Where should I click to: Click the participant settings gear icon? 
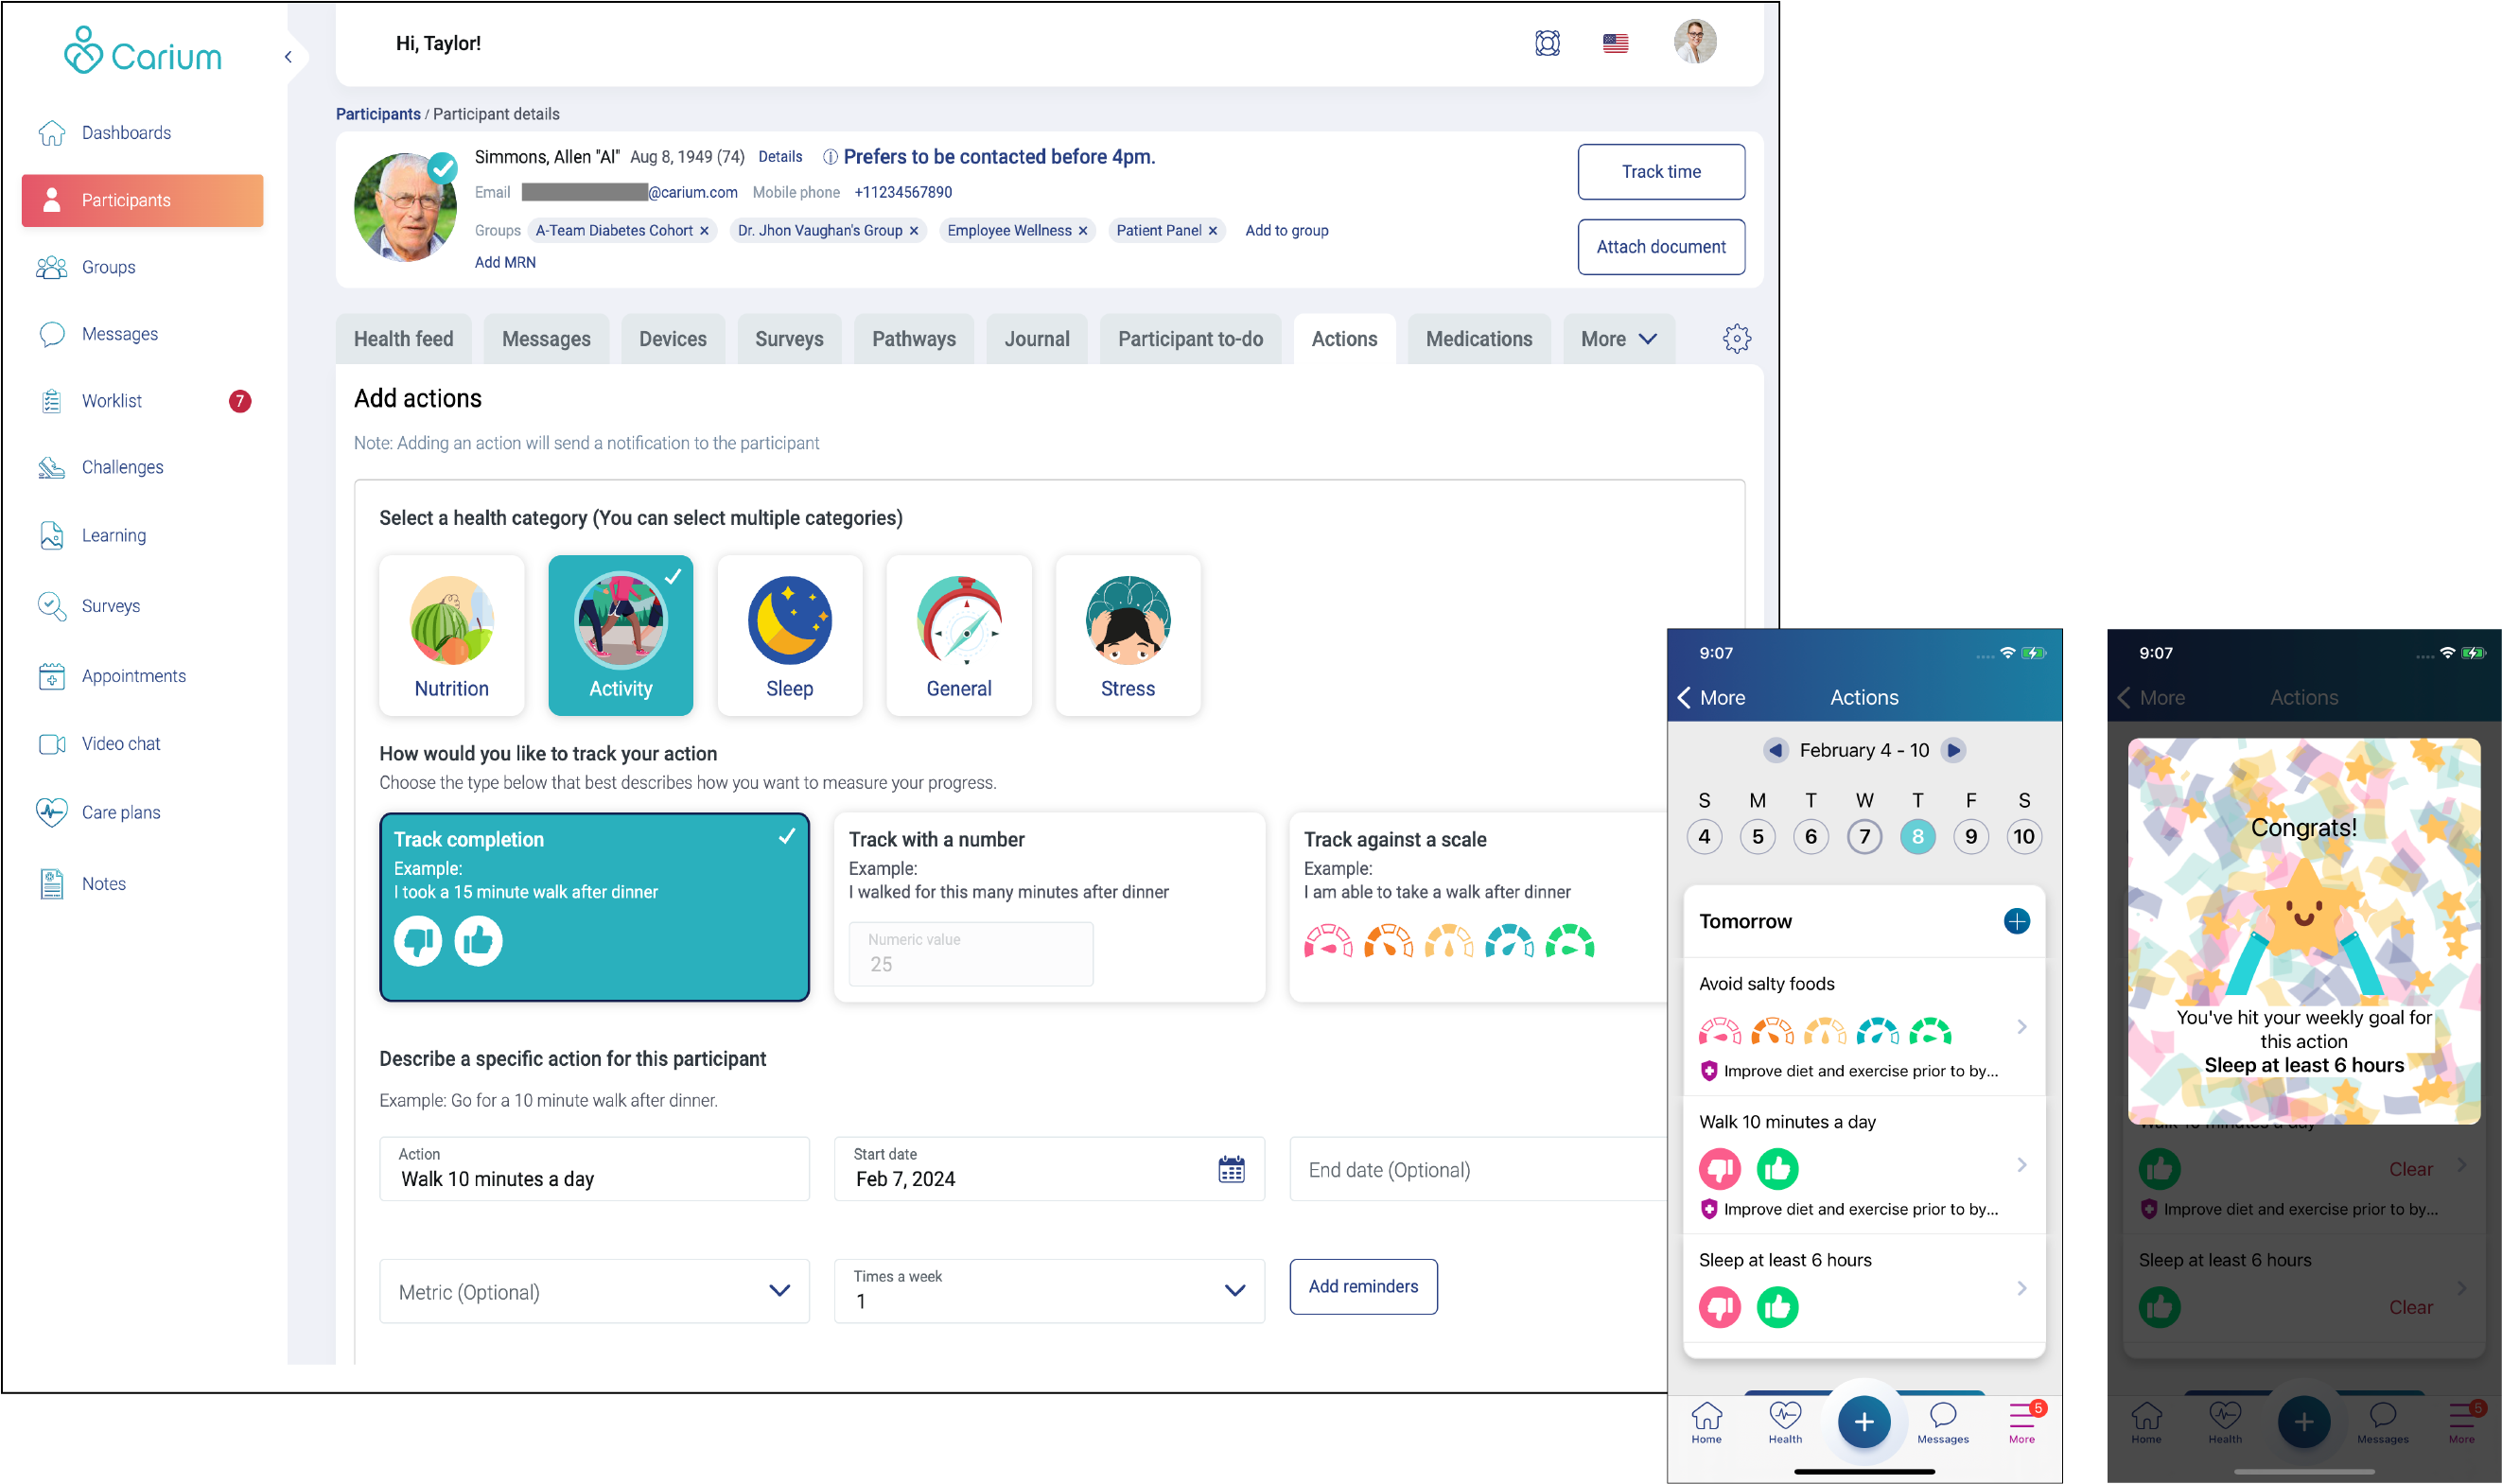[1735, 340]
